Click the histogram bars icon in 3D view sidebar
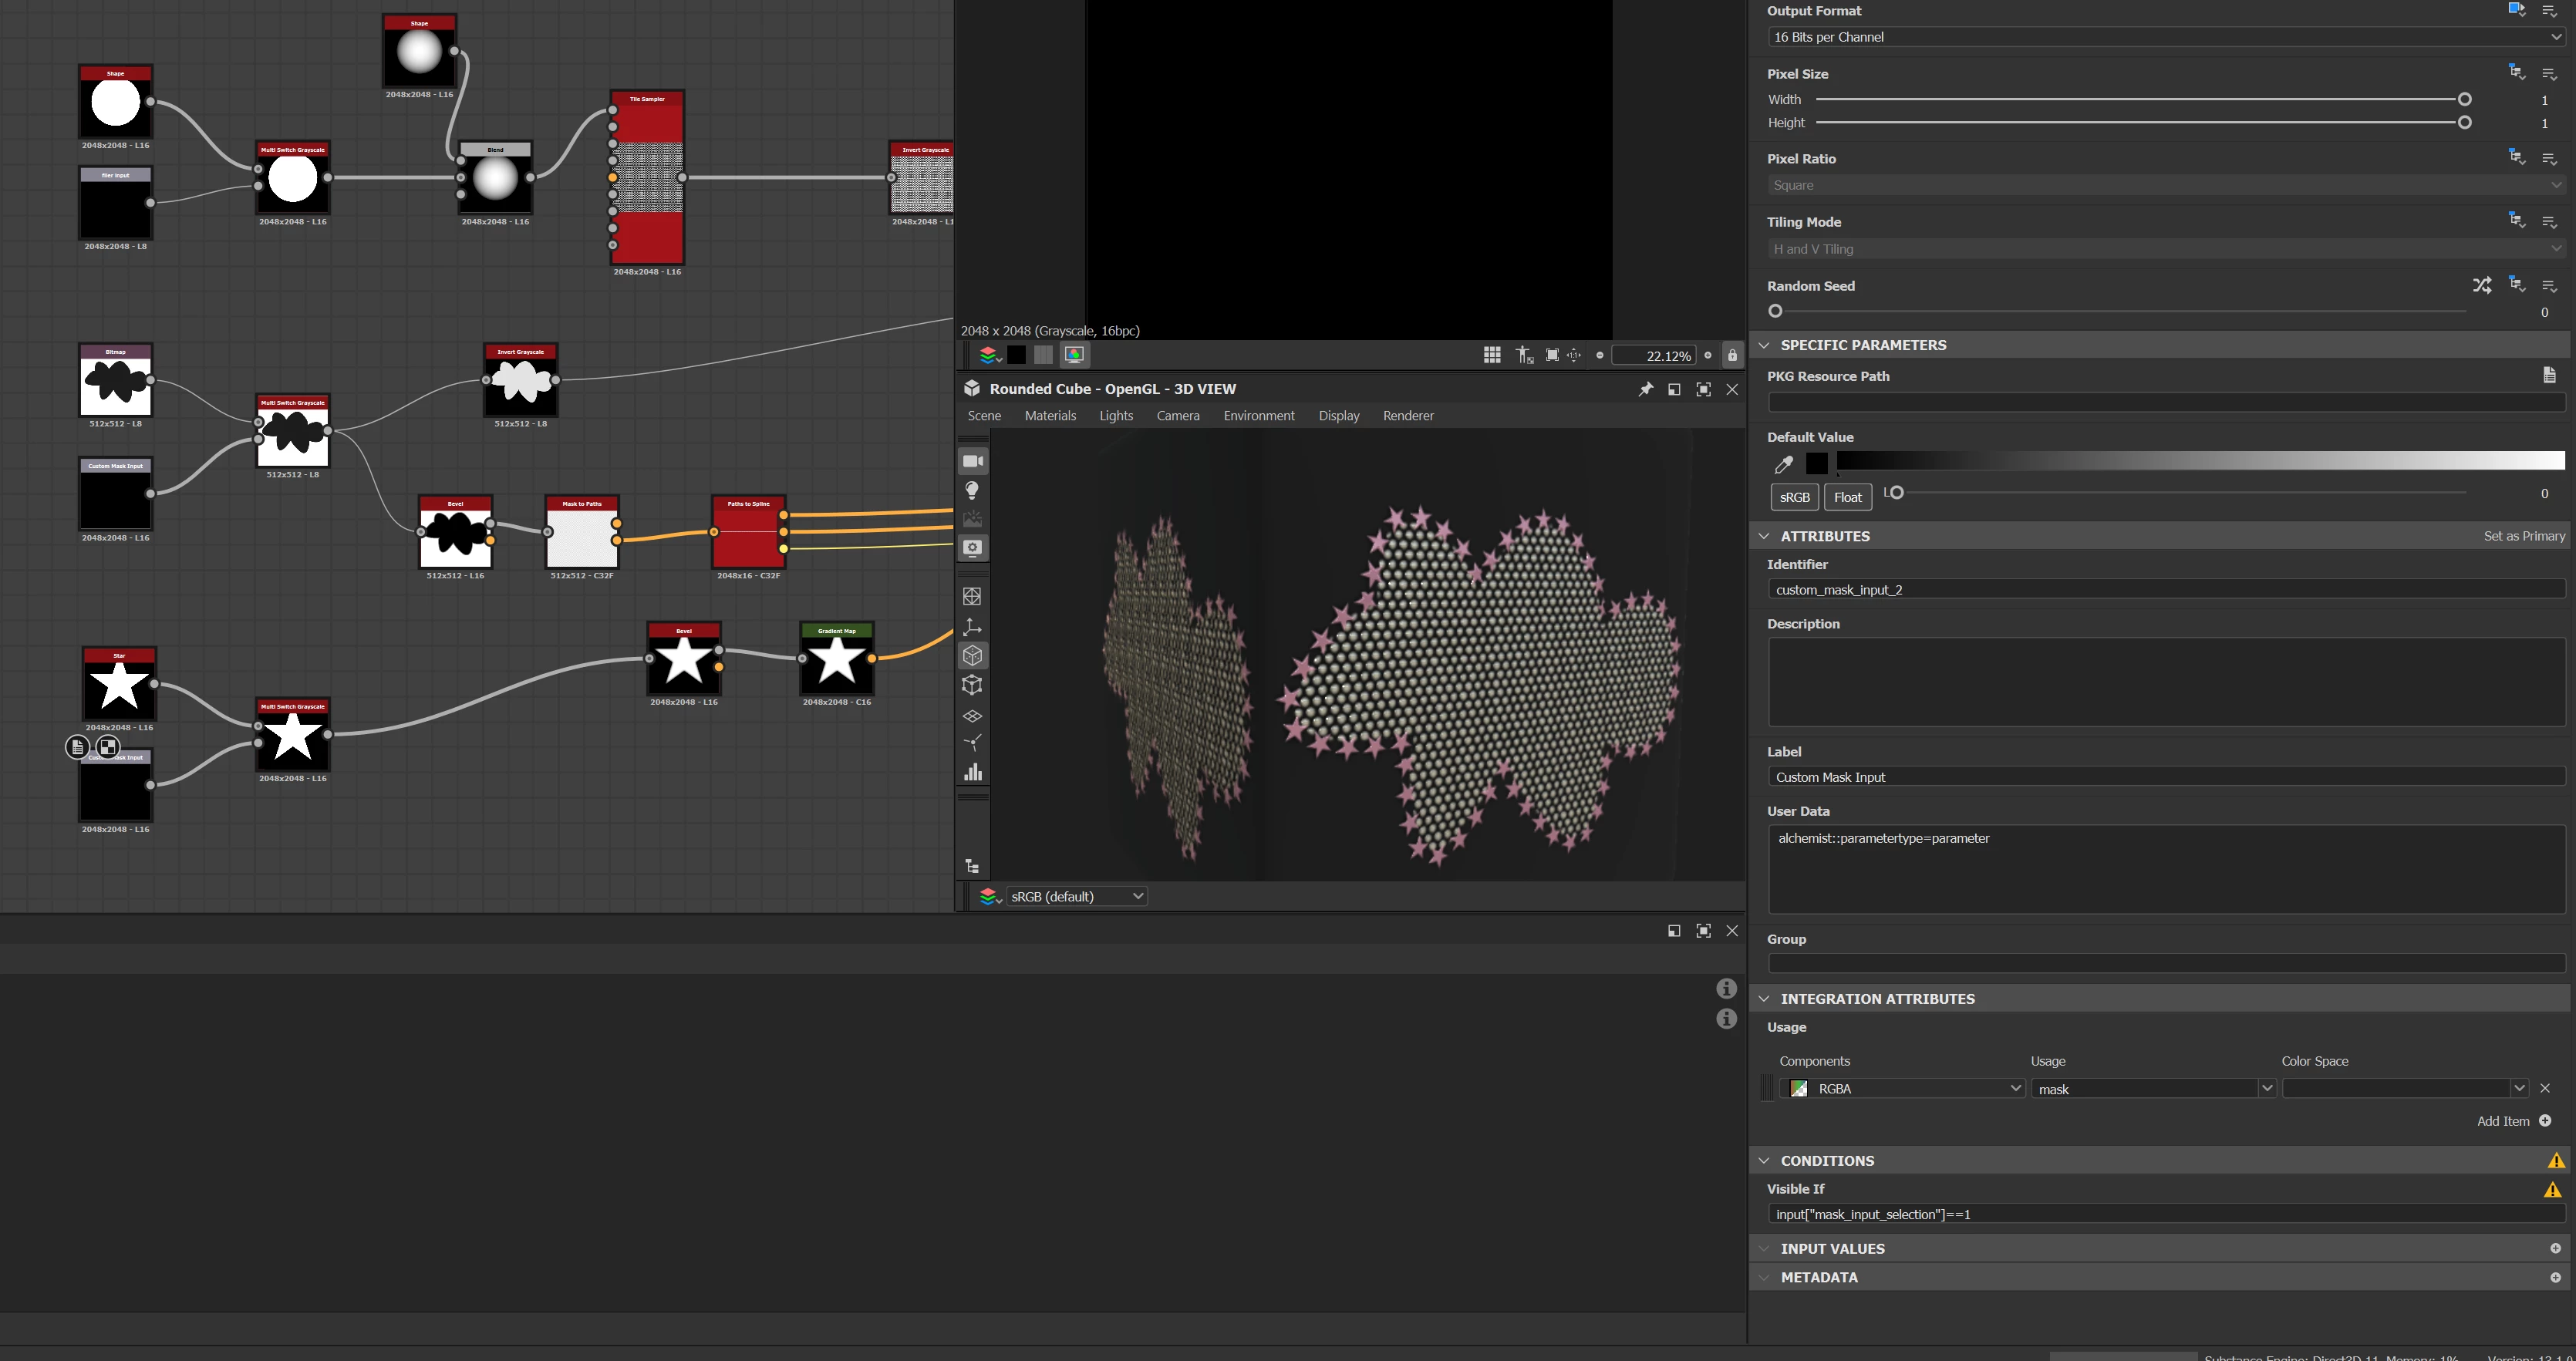Screen dimensions: 2576x1361 (x=972, y=772)
